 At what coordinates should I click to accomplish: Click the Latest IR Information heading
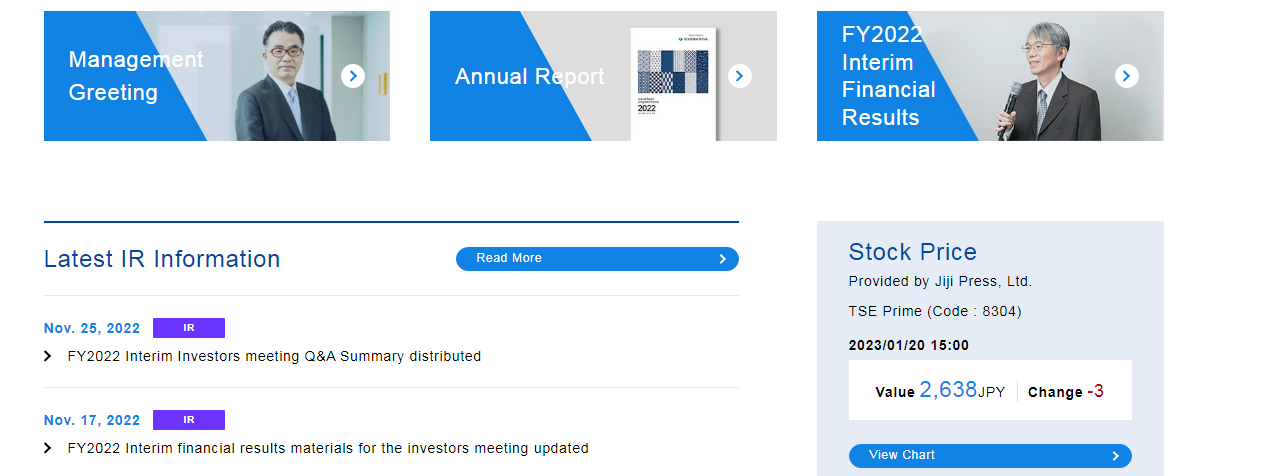pyautogui.click(x=162, y=259)
